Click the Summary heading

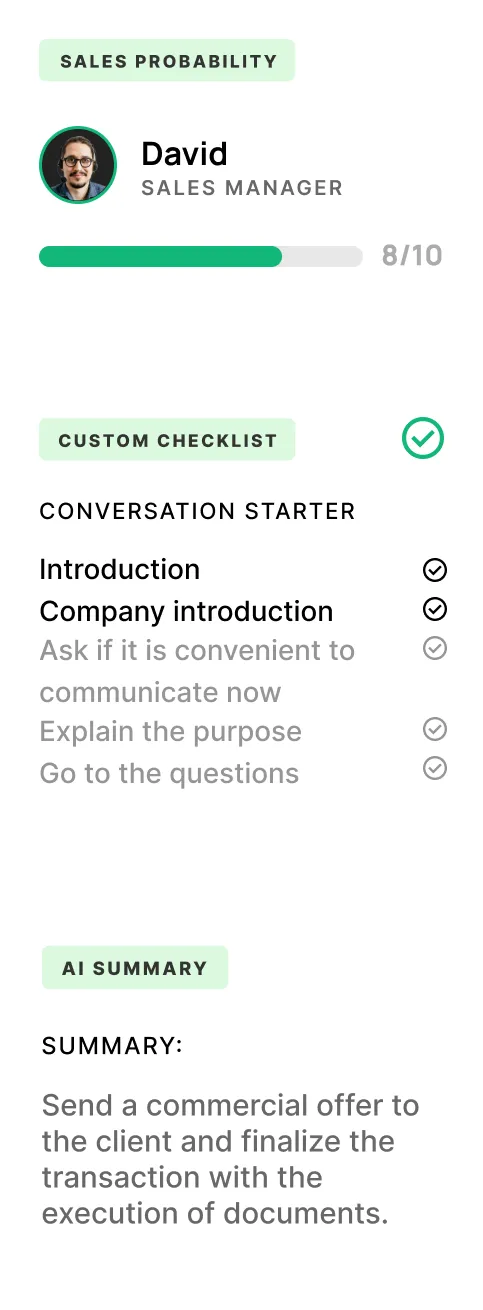[112, 1046]
